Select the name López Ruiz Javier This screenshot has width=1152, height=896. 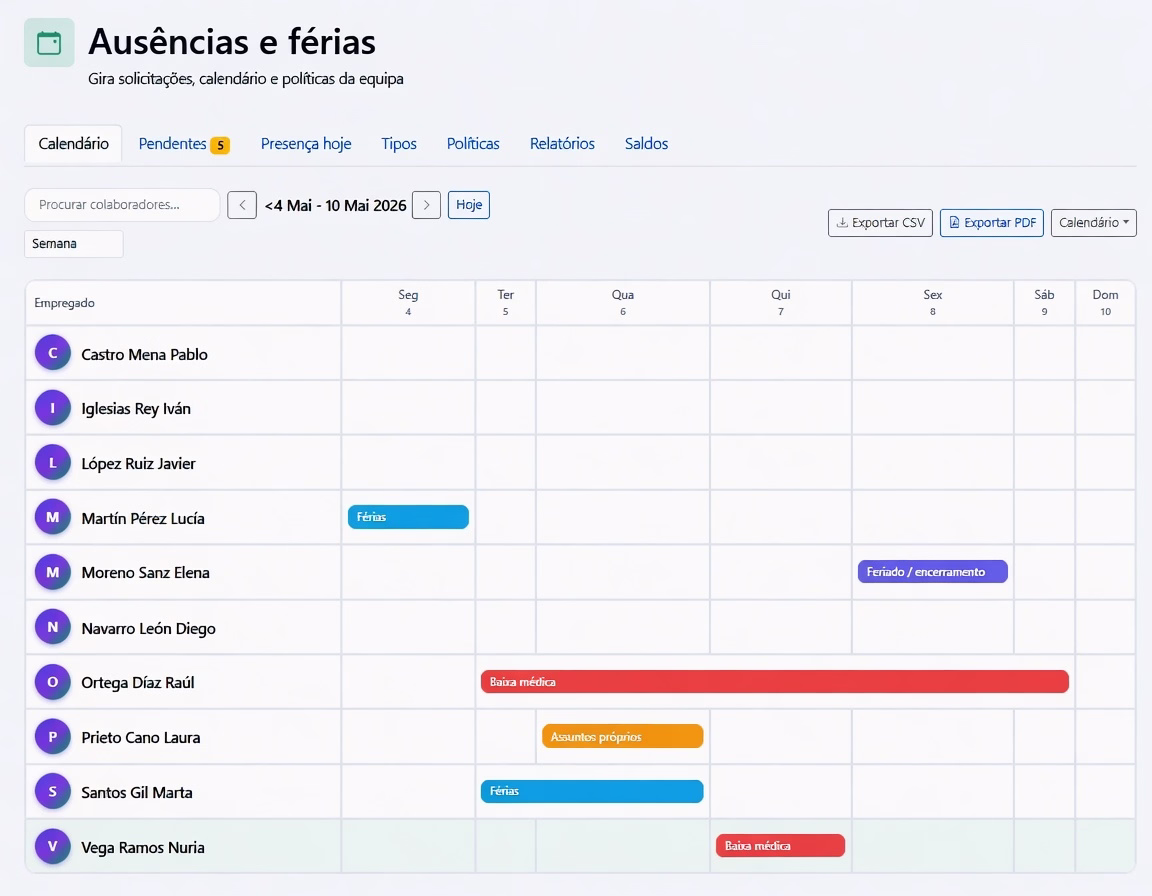139,464
